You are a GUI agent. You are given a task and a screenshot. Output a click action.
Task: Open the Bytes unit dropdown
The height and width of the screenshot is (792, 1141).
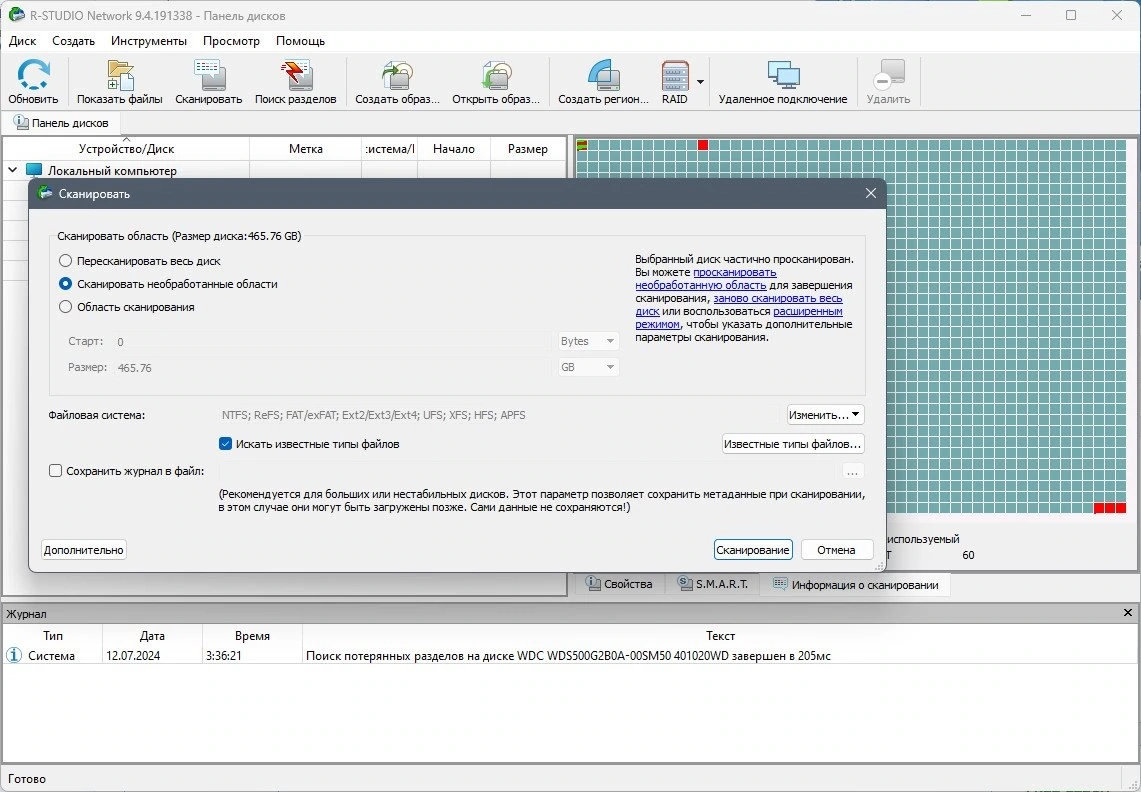(588, 341)
